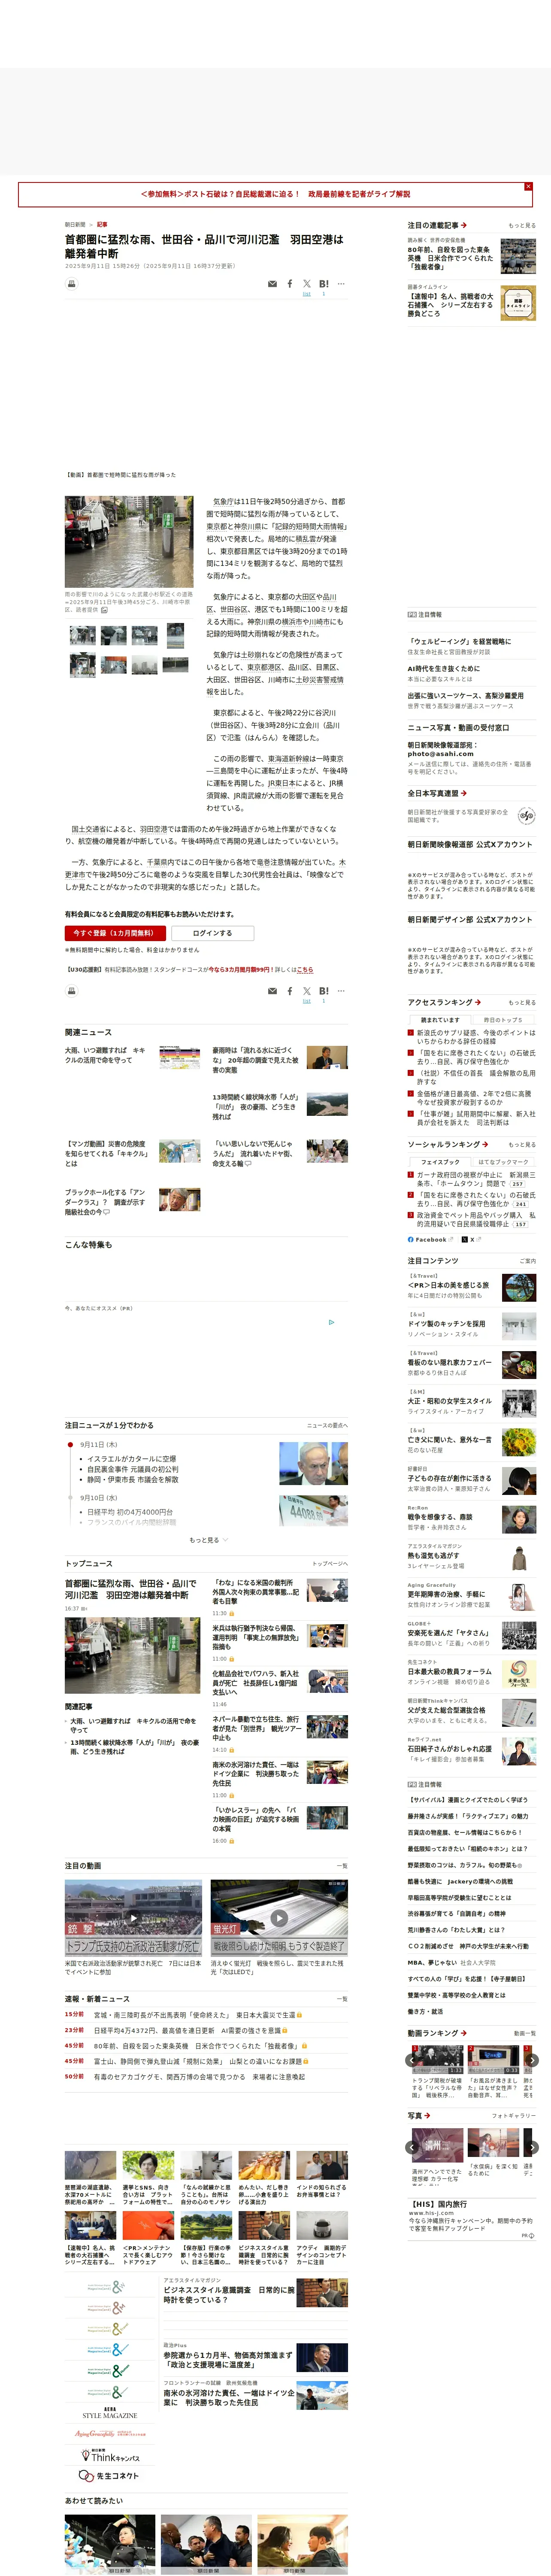Click the 読まれています ranking tab

click(x=441, y=1020)
